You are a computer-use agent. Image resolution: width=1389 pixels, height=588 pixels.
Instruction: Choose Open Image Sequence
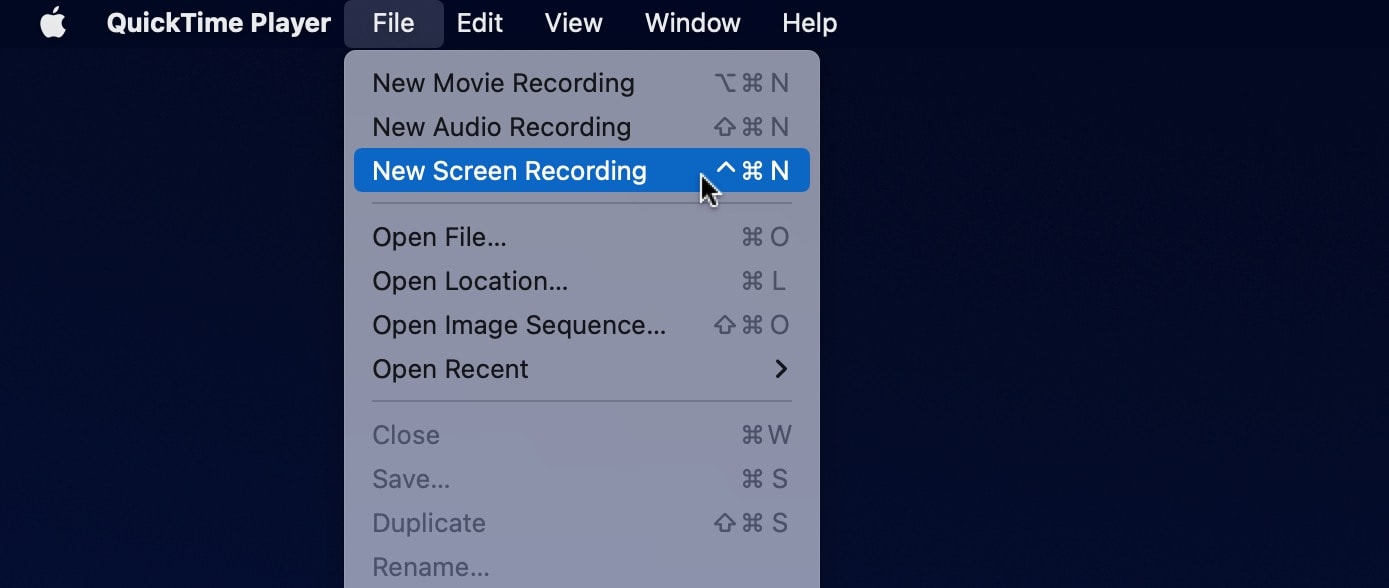click(518, 325)
